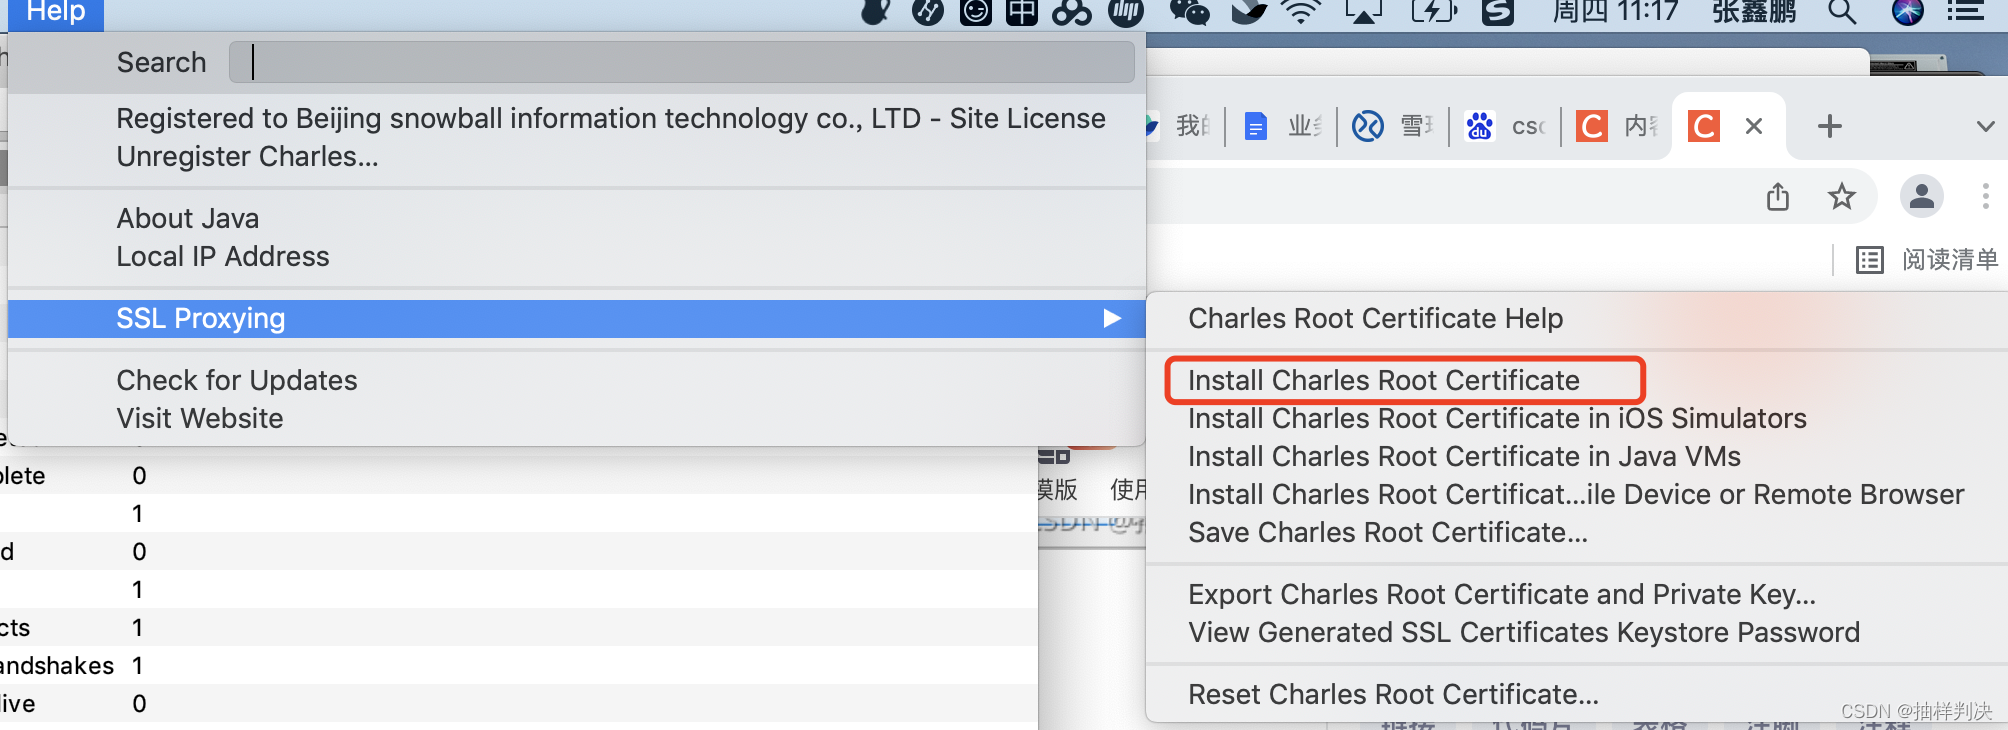This screenshot has height=730, width=2008.
Task: Click the 周四 11:17 clock
Action: point(1615,12)
